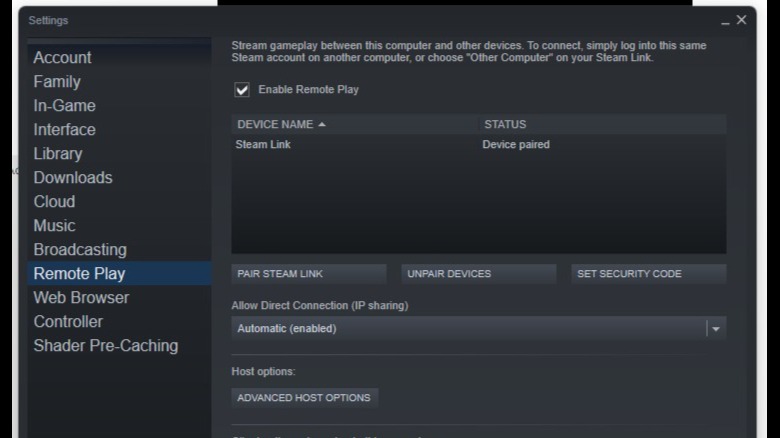Open the Allow Direct Connection dropdown

[479, 328]
